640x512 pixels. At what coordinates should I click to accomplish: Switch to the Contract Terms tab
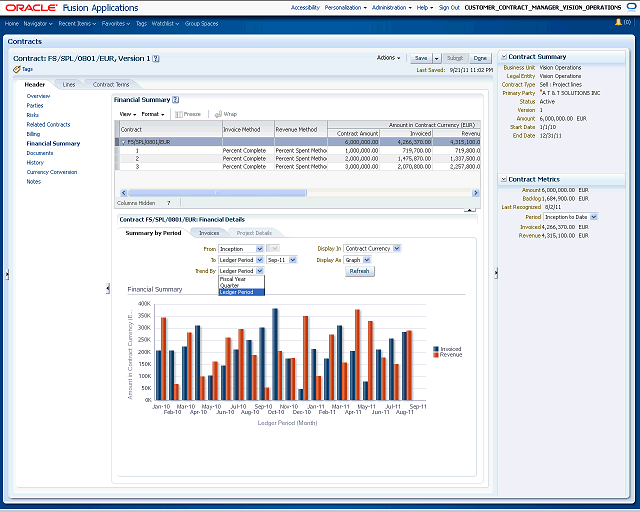(111, 85)
